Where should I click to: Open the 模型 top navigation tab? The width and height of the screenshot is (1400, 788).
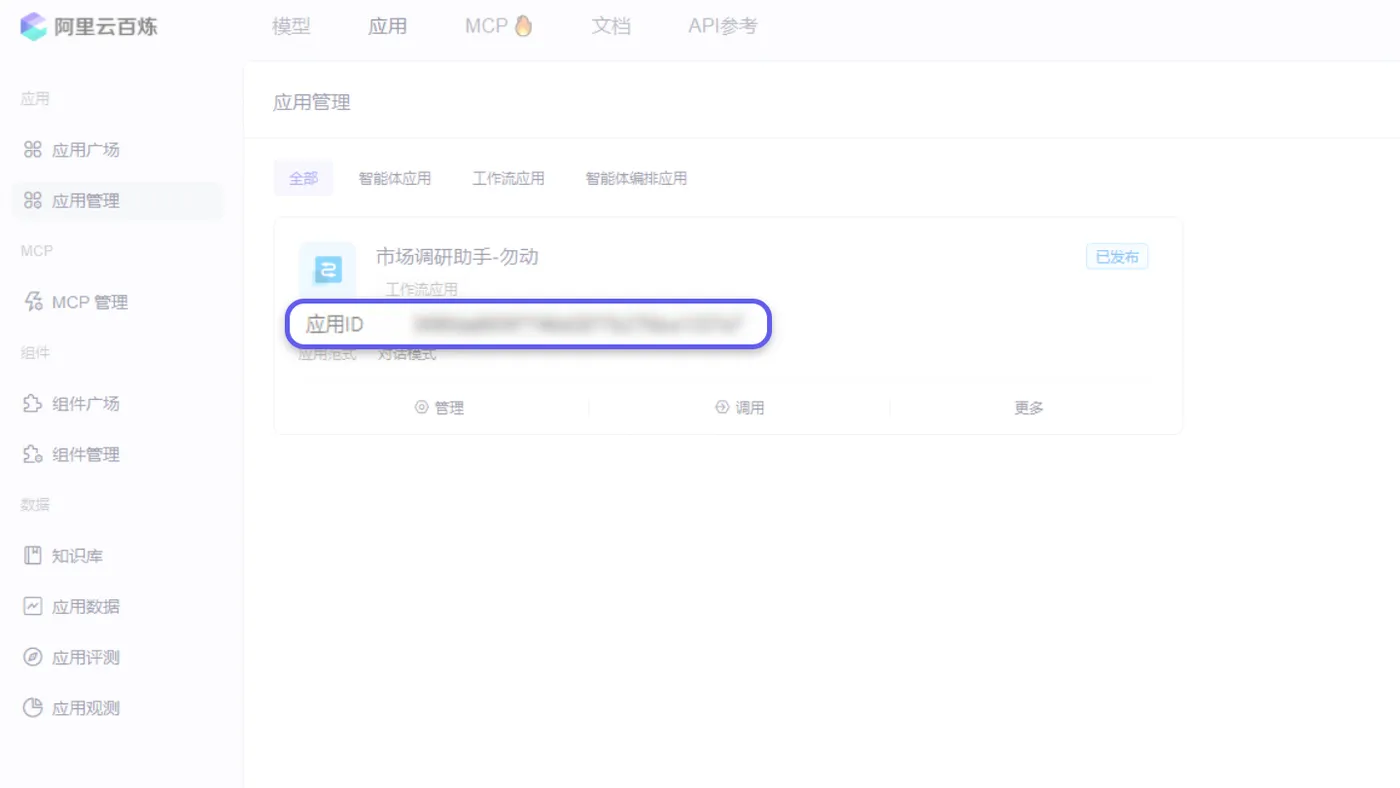coord(291,27)
